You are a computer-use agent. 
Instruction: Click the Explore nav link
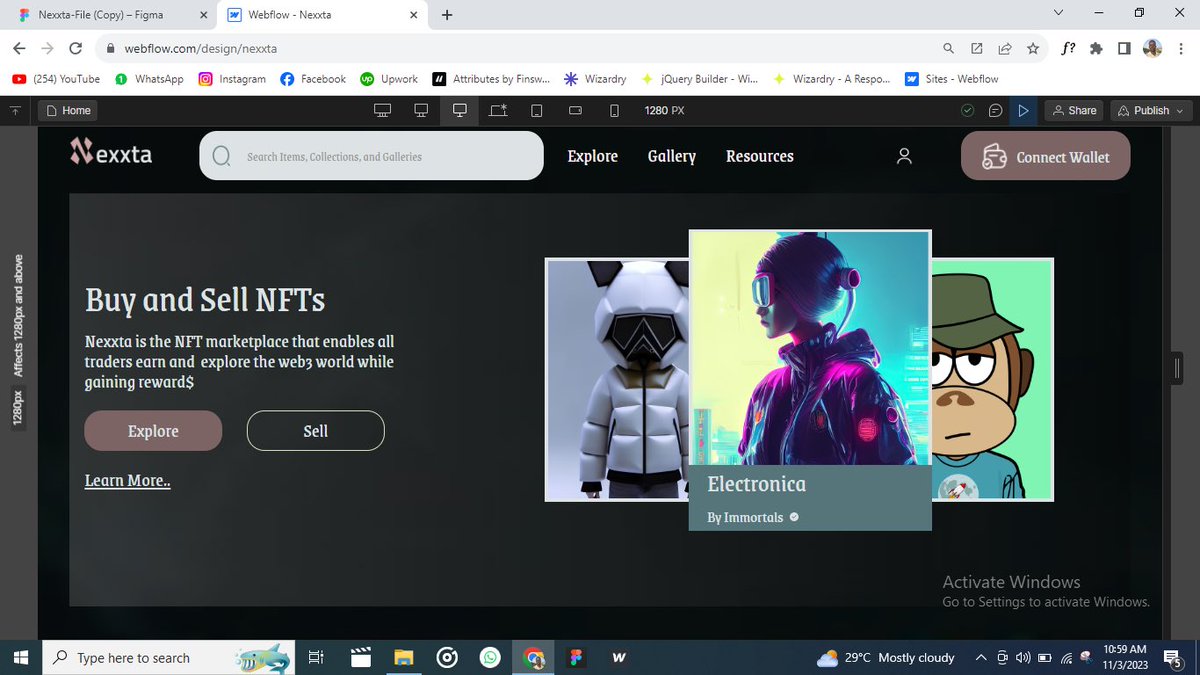[593, 156]
